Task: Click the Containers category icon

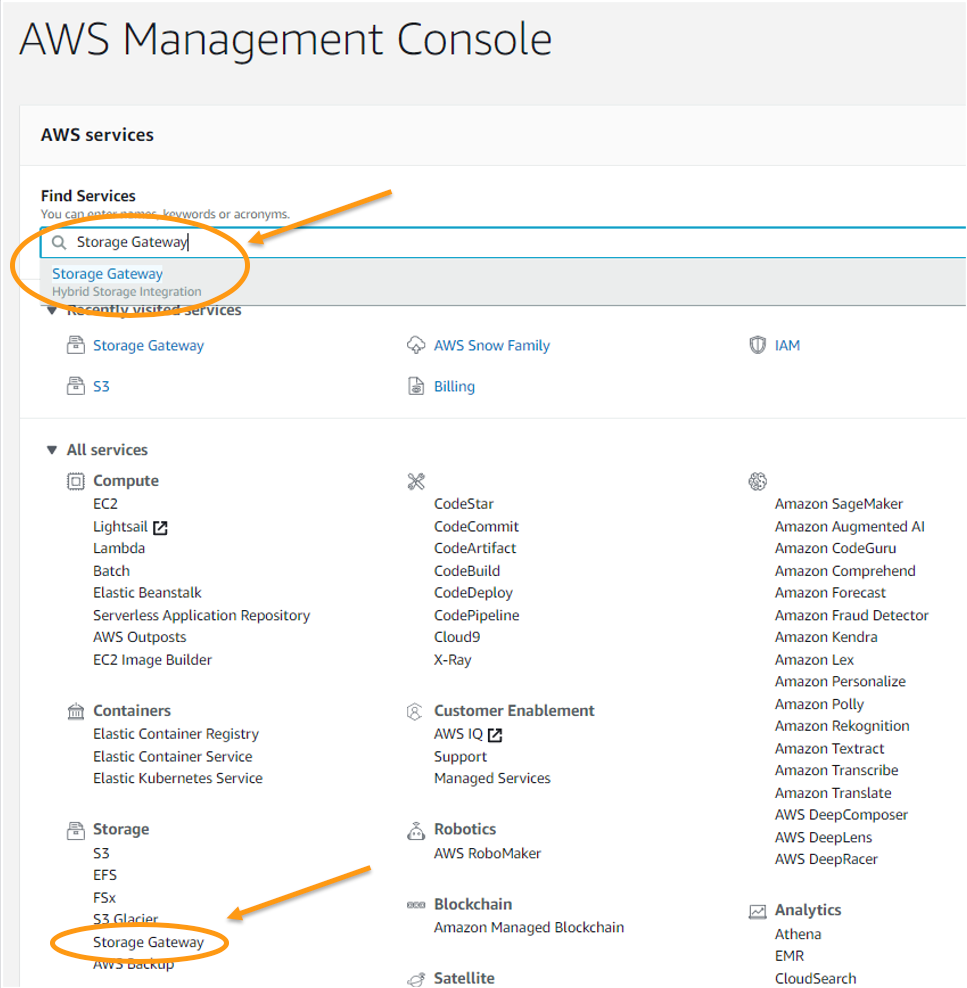Action: 75,711
